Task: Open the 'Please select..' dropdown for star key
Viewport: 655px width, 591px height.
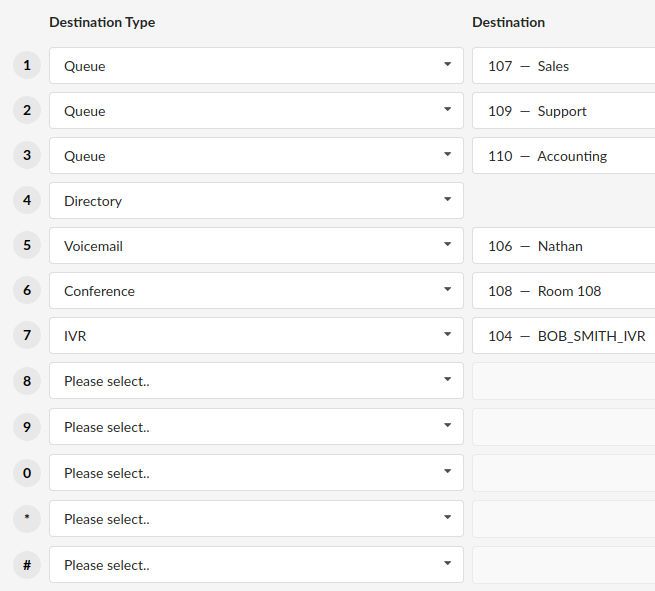Action: [256, 519]
